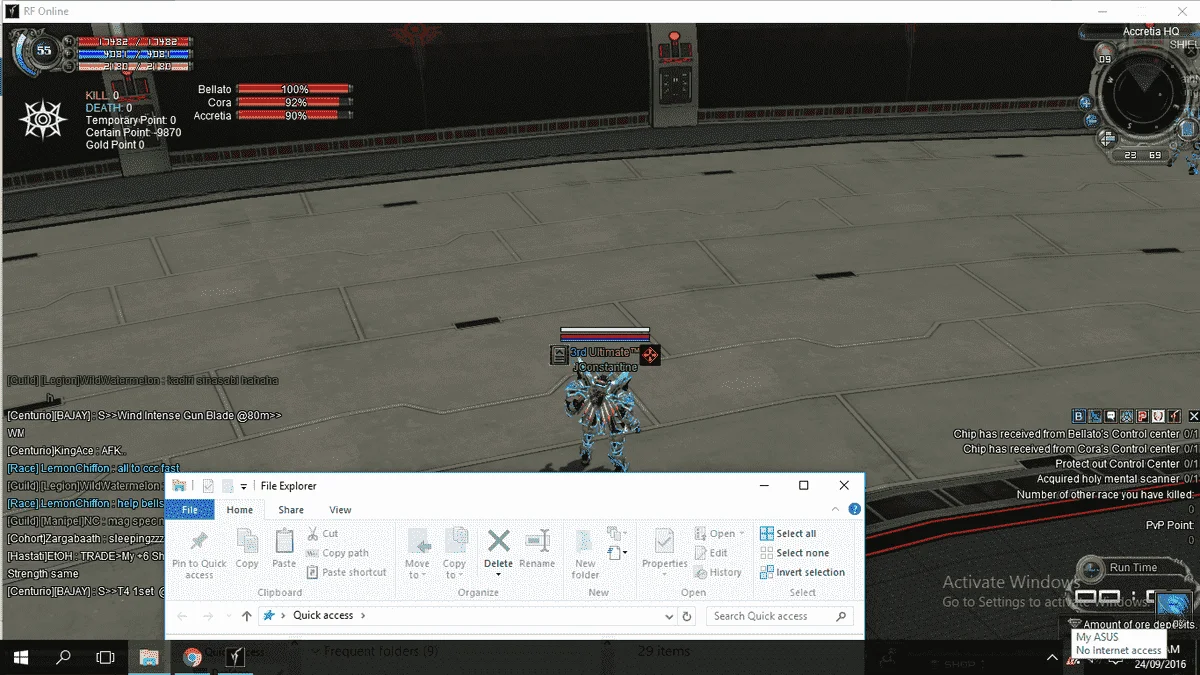Click the Paste clipboard icon
Viewport: 1200px width, 675px height.
pos(284,541)
